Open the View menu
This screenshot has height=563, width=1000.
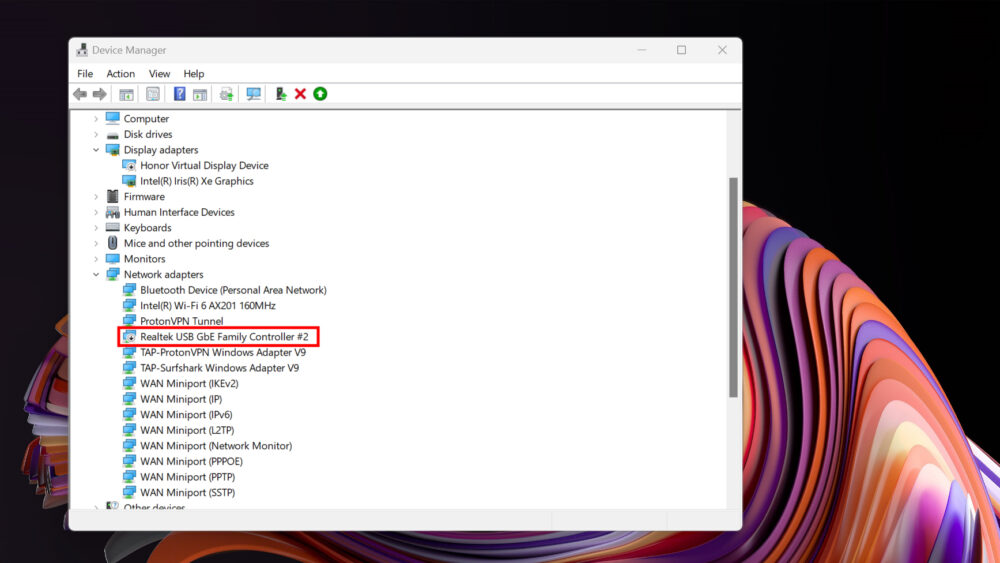(159, 74)
